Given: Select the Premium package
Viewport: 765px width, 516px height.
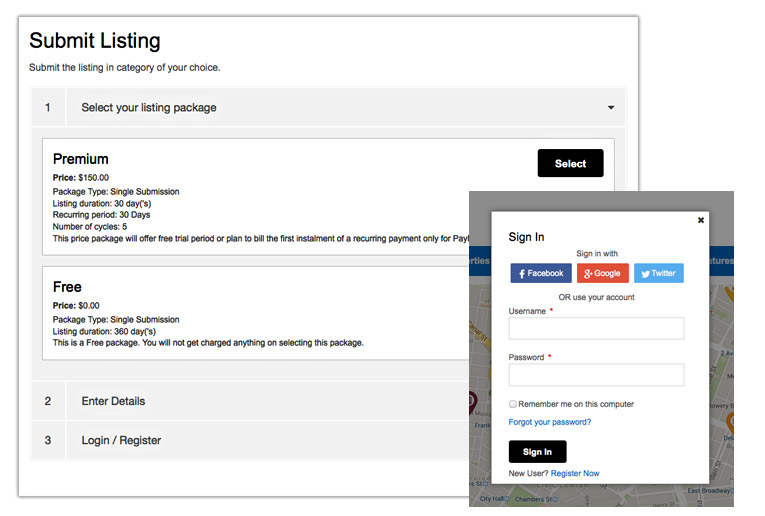Looking at the screenshot, I should tap(570, 163).
